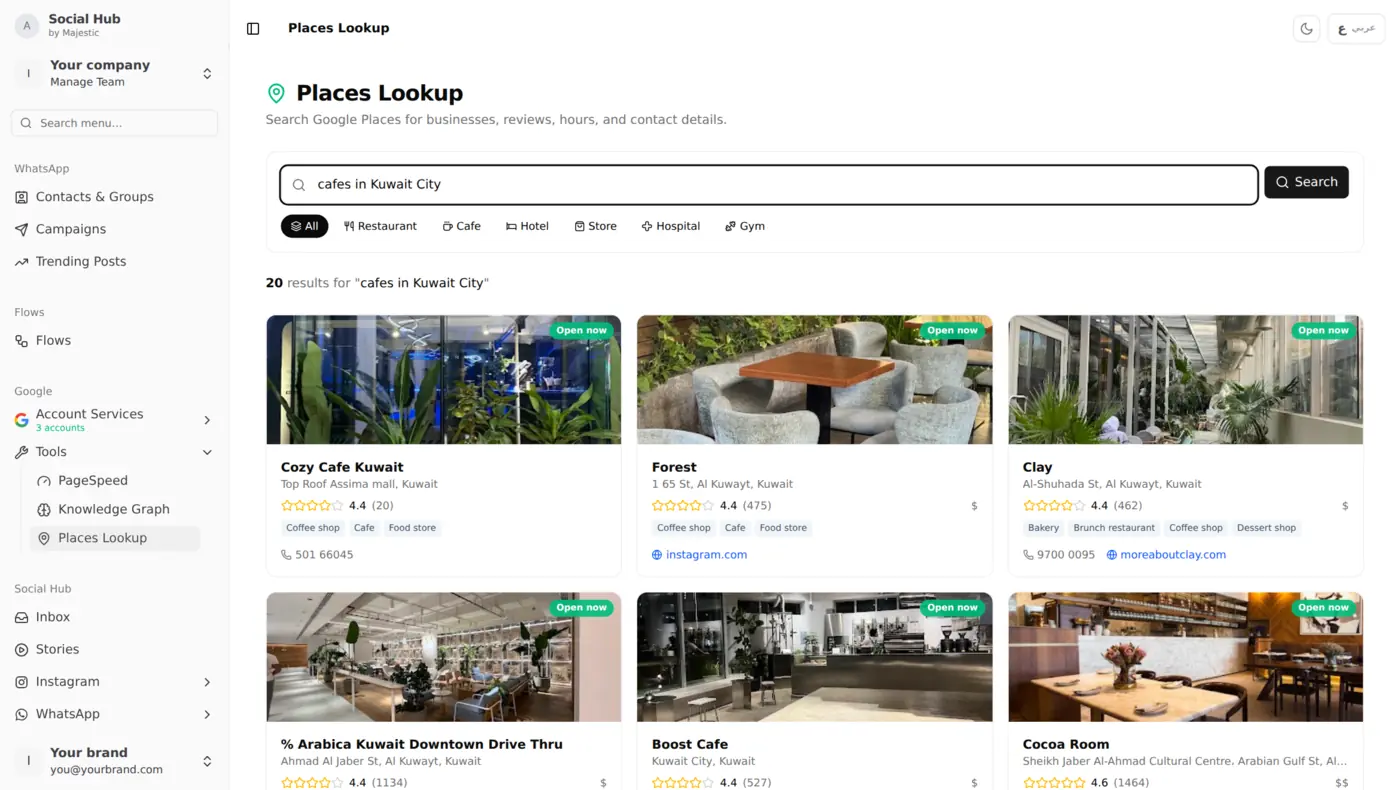Filter results by Cafe
The image size is (1400, 790).
pos(462,226)
